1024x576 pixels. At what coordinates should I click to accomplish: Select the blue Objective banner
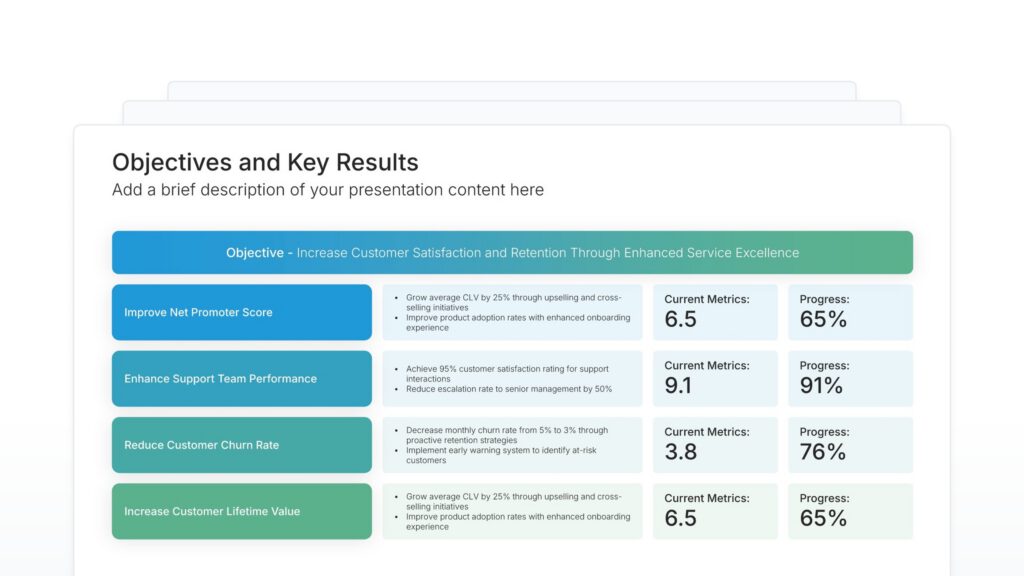pos(512,252)
